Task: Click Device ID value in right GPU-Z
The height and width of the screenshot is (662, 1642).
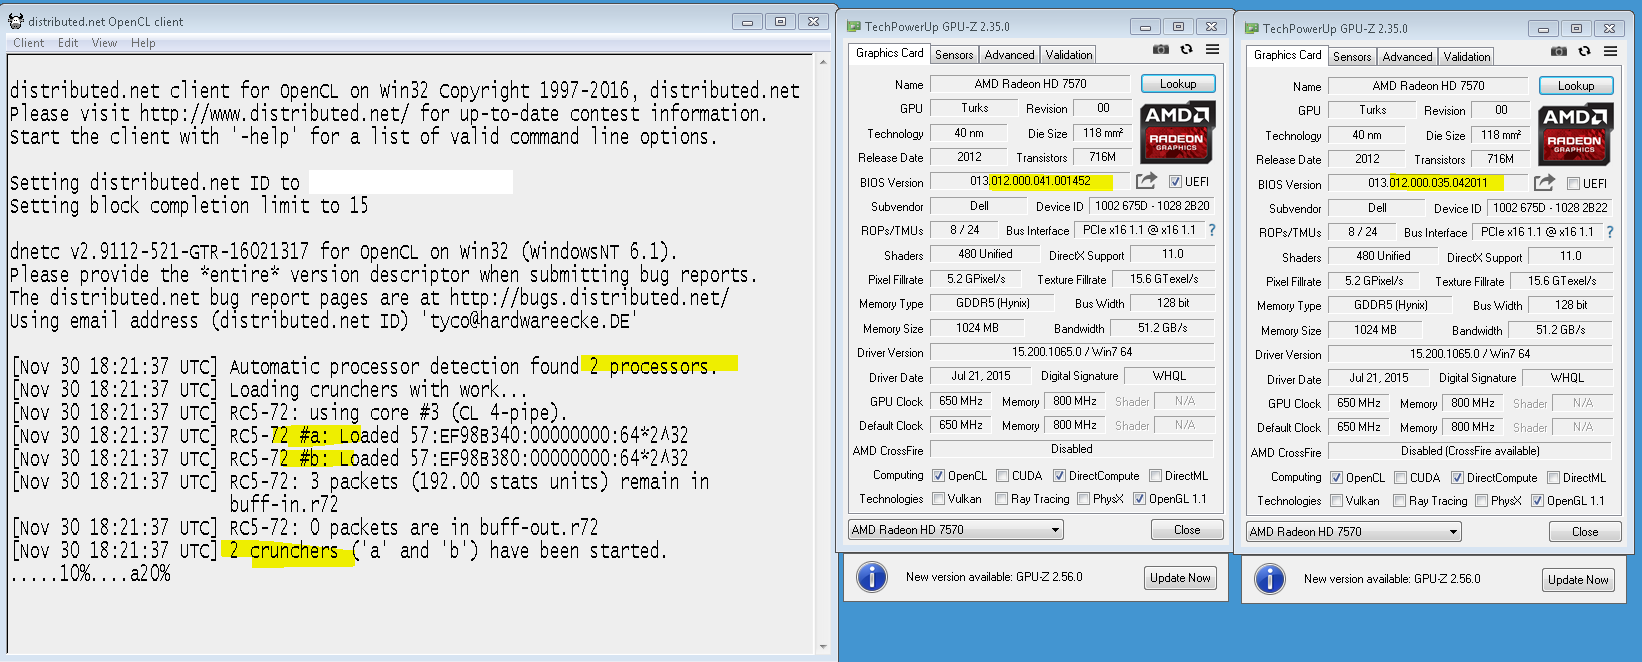Action: (1550, 208)
